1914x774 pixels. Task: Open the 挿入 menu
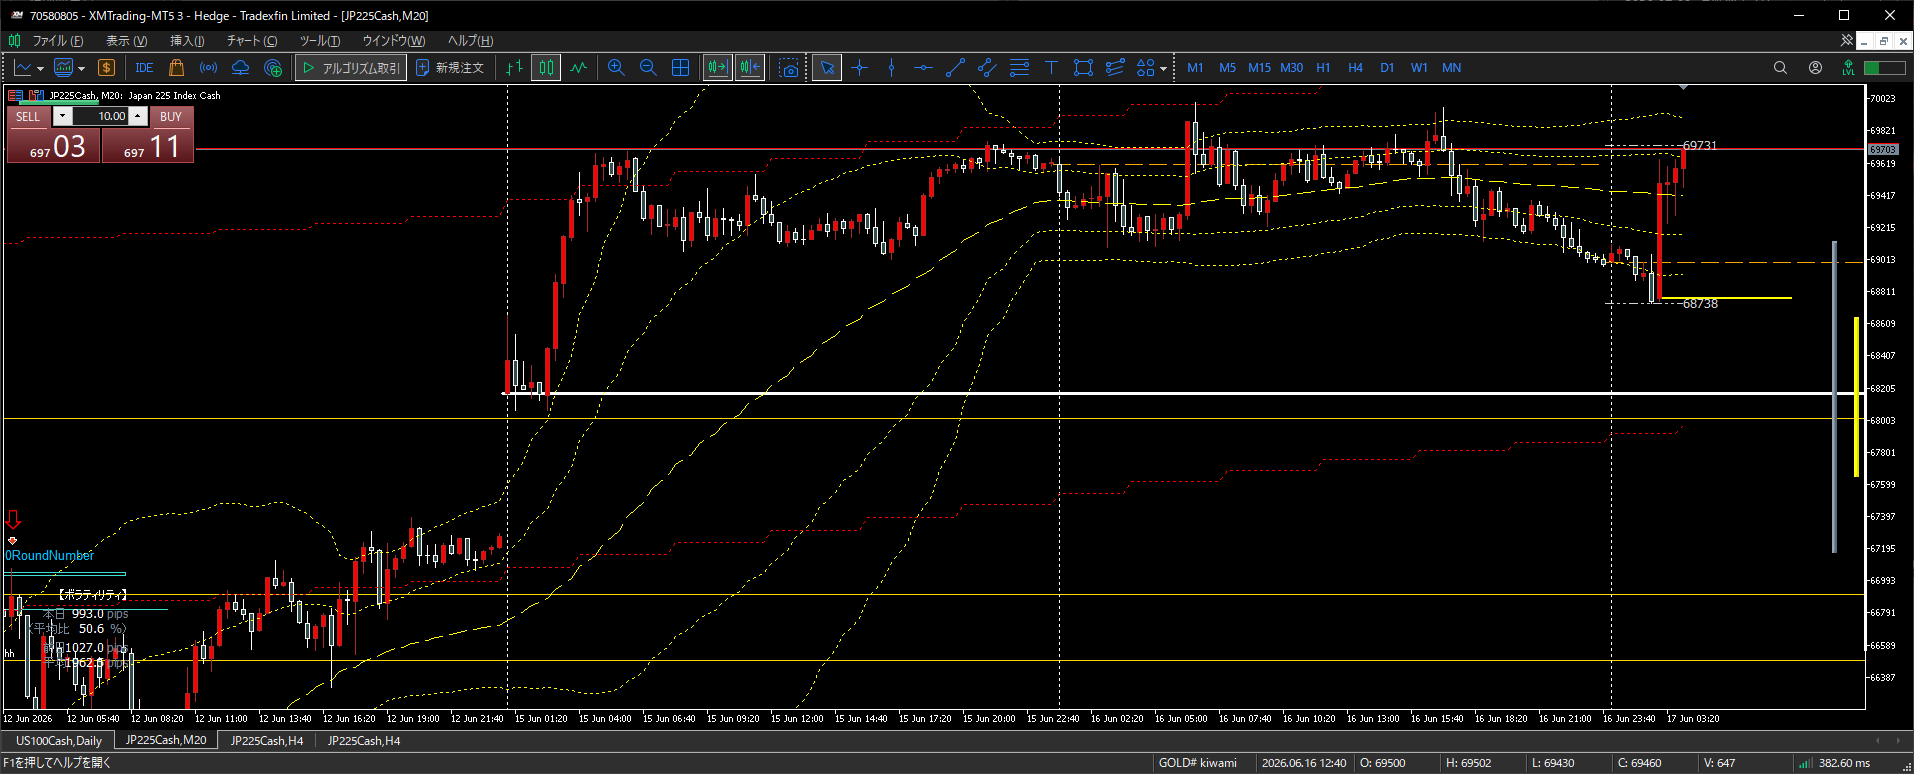187,41
